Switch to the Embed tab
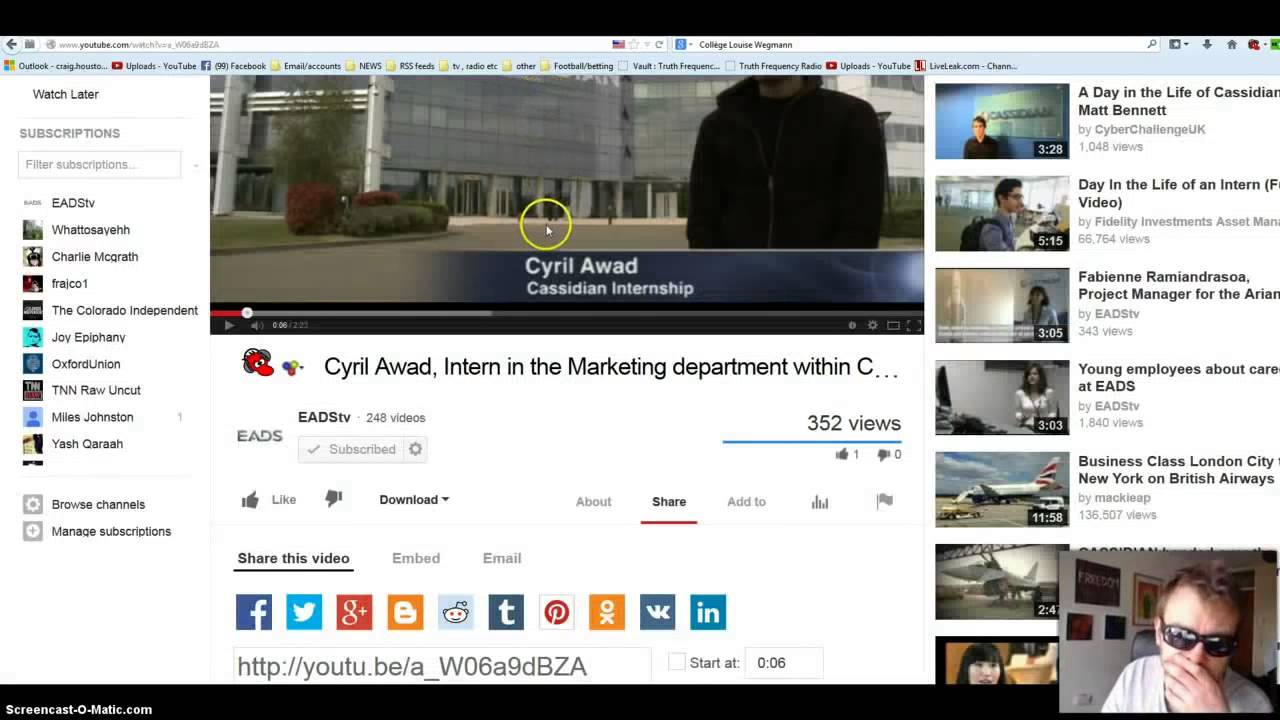 415,558
